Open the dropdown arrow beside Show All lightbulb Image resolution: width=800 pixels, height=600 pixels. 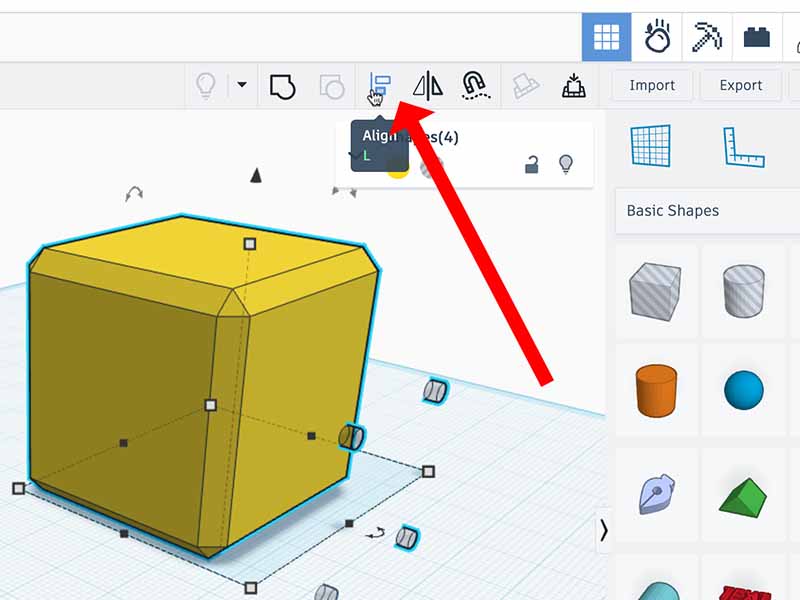[x=242, y=86]
